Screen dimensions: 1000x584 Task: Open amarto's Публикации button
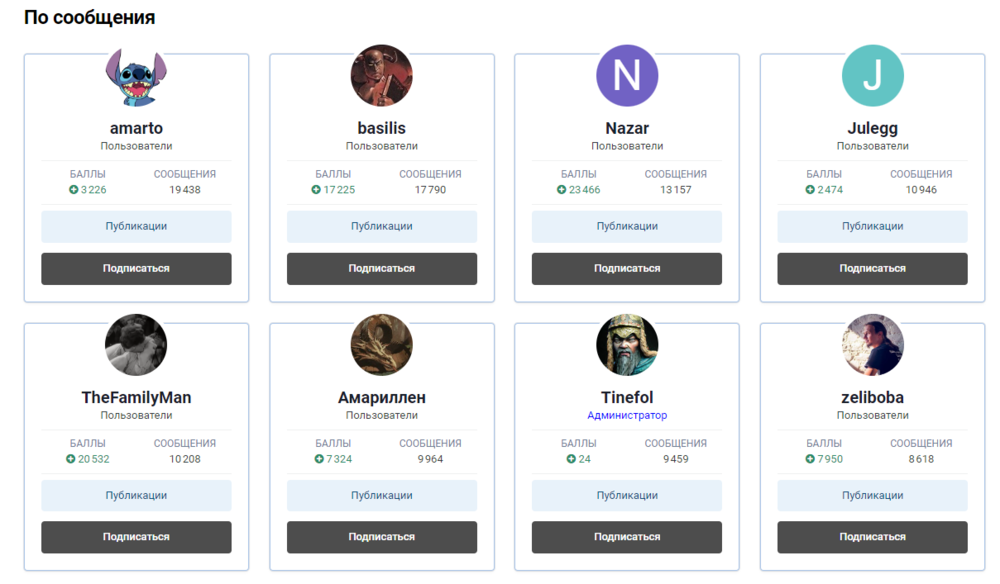136,226
